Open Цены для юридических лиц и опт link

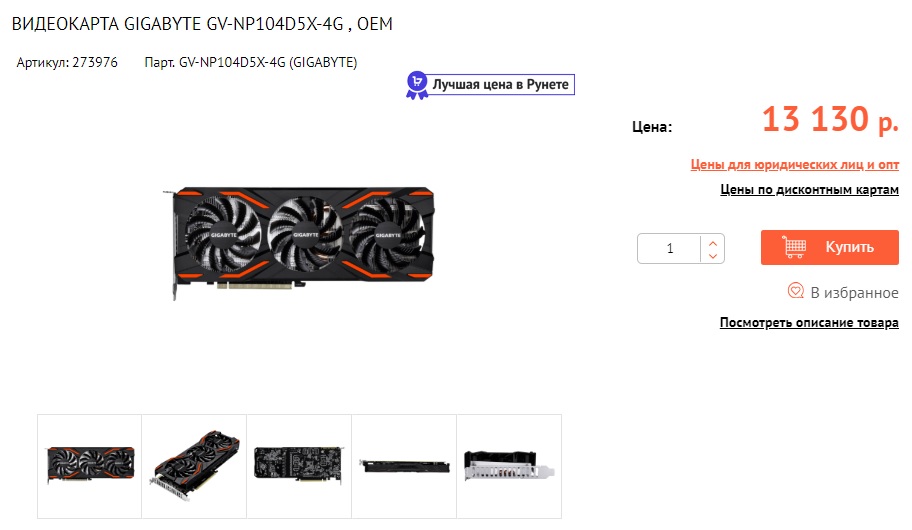(795, 165)
